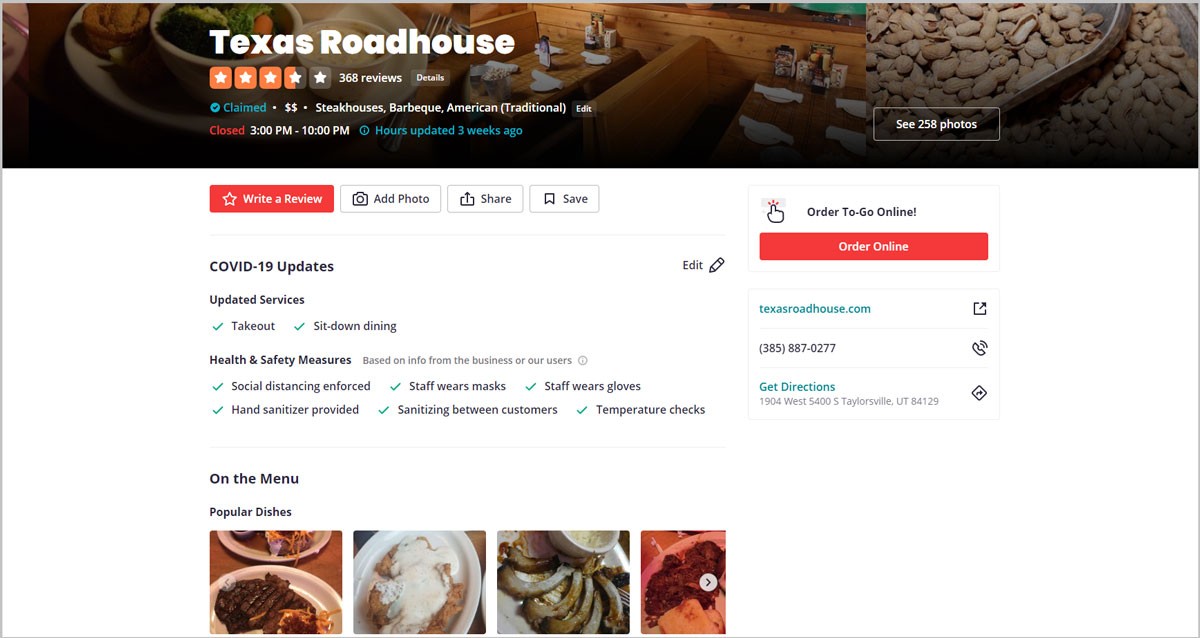Click the phone call icon

click(x=979, y=348)
